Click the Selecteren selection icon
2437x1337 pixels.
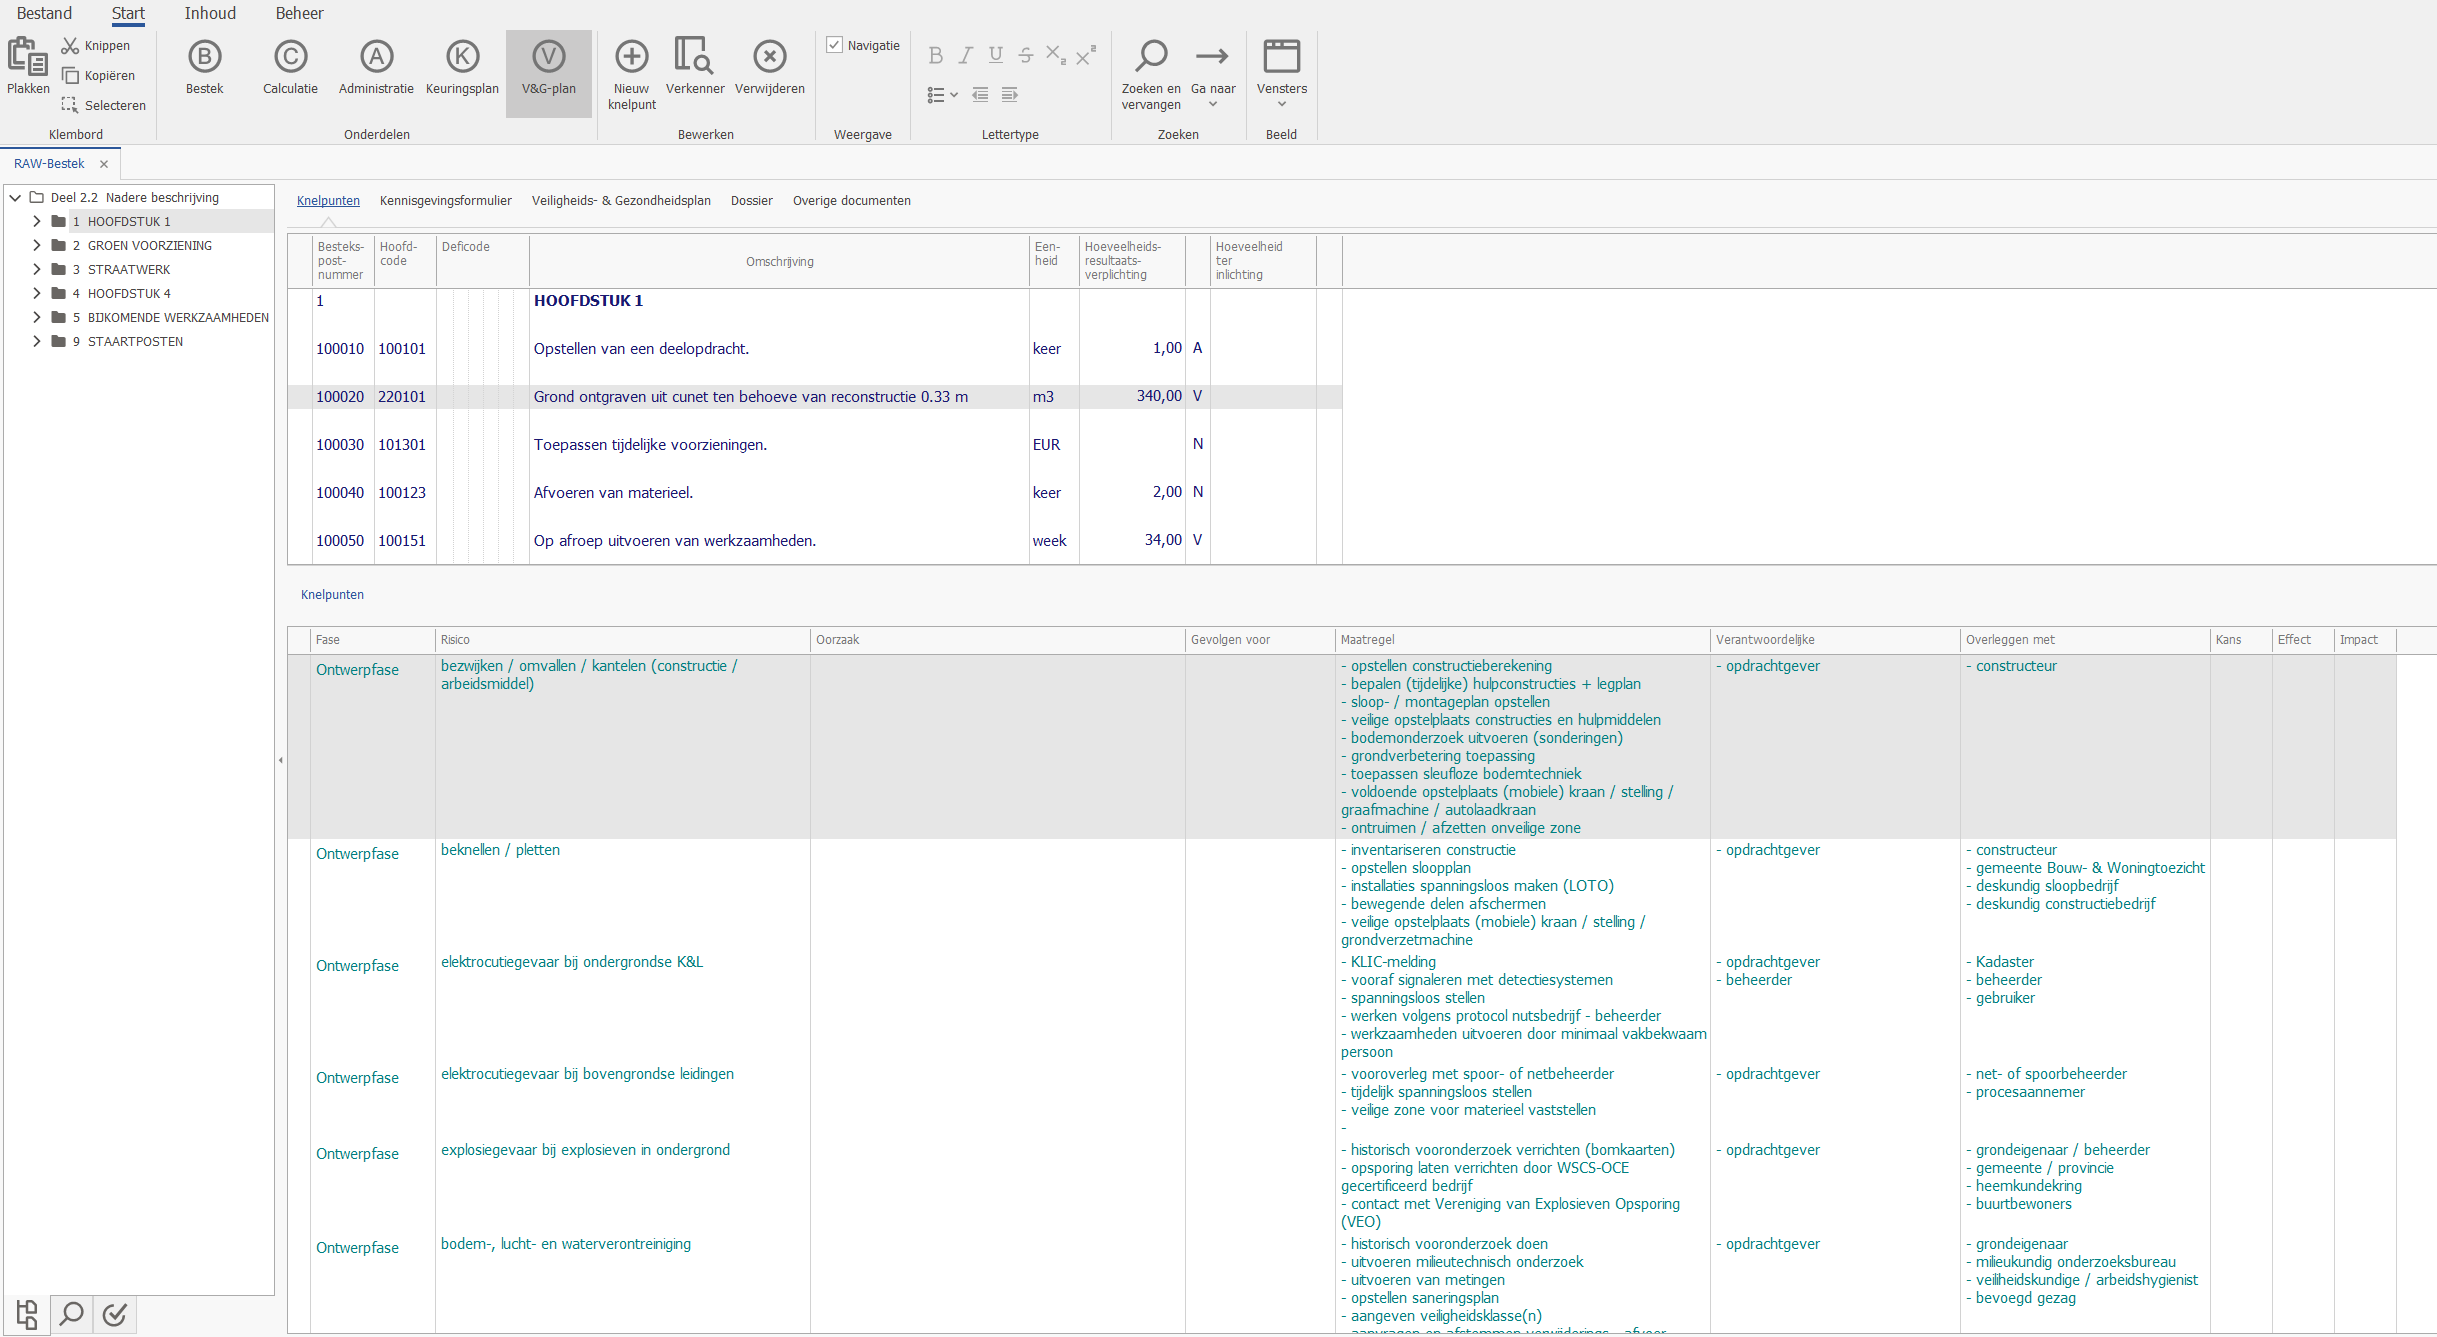coord(70,105)
